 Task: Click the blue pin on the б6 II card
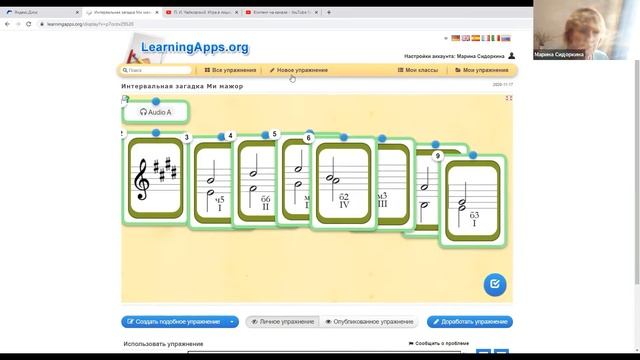(x=265, y=135)
